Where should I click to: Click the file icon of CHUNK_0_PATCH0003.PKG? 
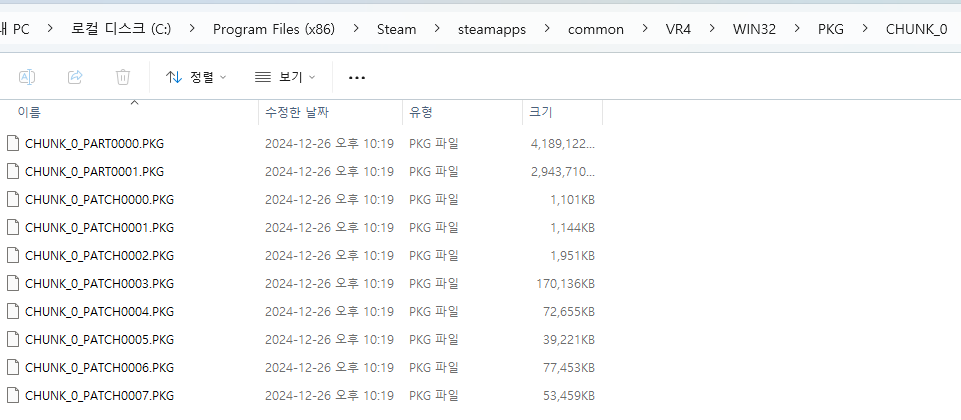coord(13,283)
